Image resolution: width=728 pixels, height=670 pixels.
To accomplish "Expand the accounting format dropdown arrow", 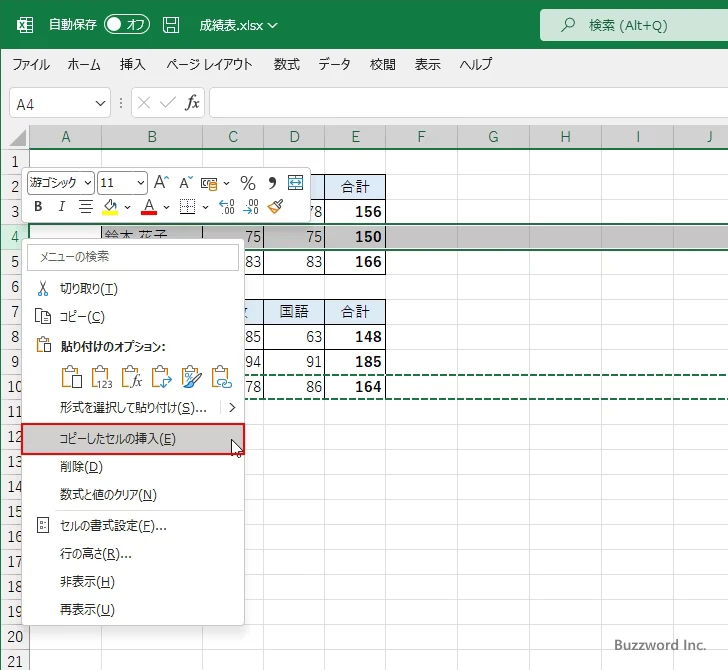I will 227,183.
